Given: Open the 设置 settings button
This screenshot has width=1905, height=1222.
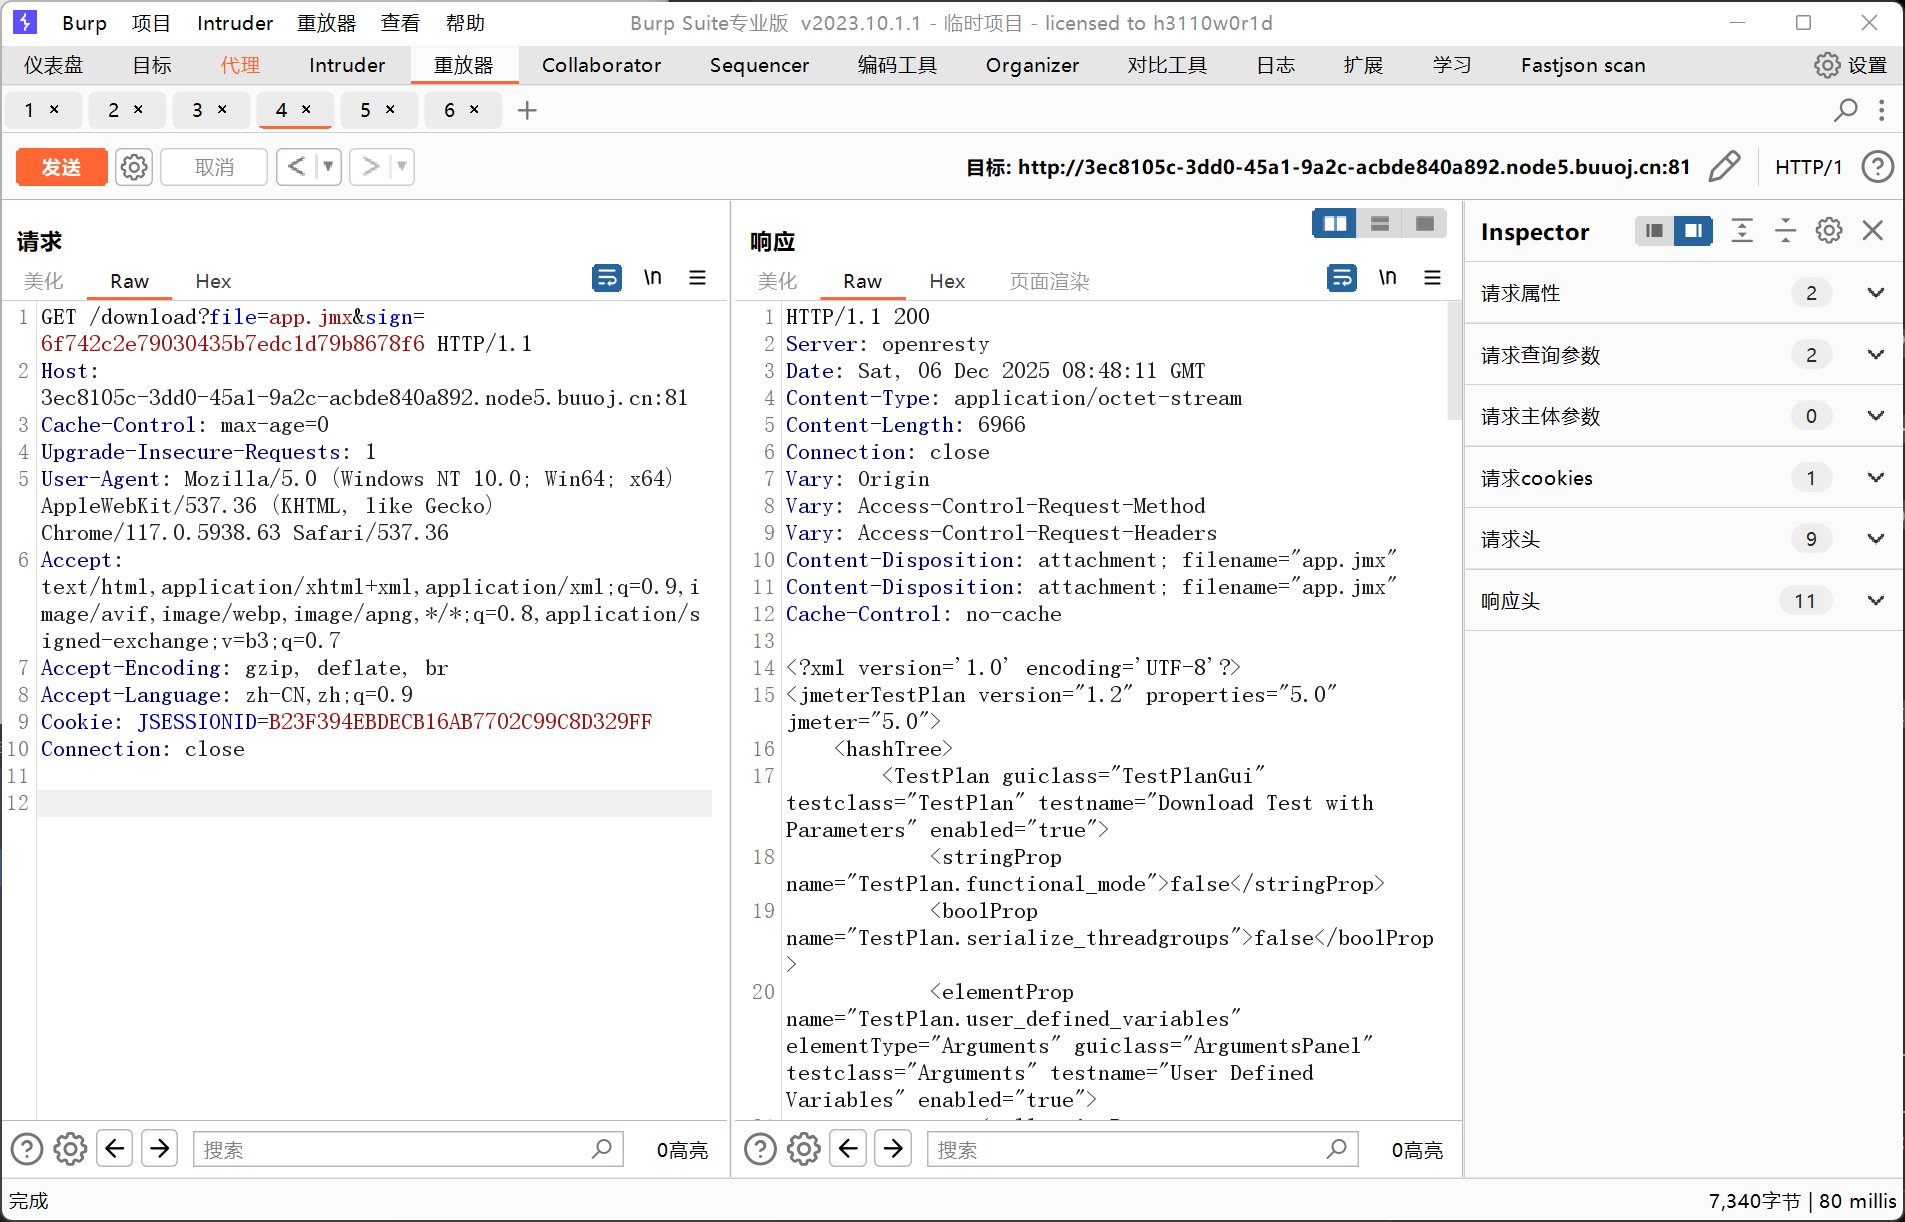Looking at the screenshot, I should [1851, 65].
